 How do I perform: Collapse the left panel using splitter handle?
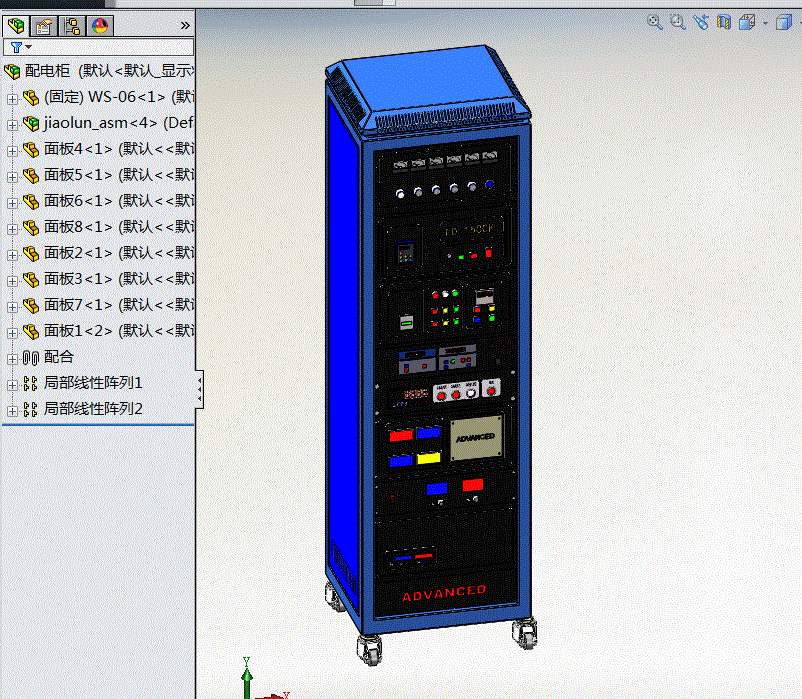click(x=199, y=389)
